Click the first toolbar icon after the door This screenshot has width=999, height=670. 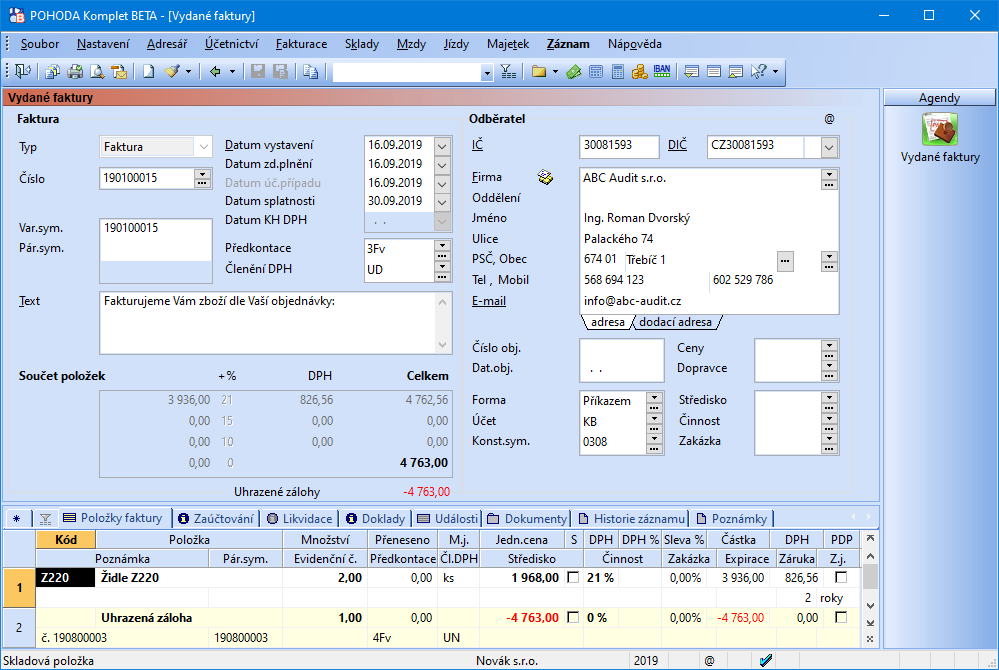53,71
